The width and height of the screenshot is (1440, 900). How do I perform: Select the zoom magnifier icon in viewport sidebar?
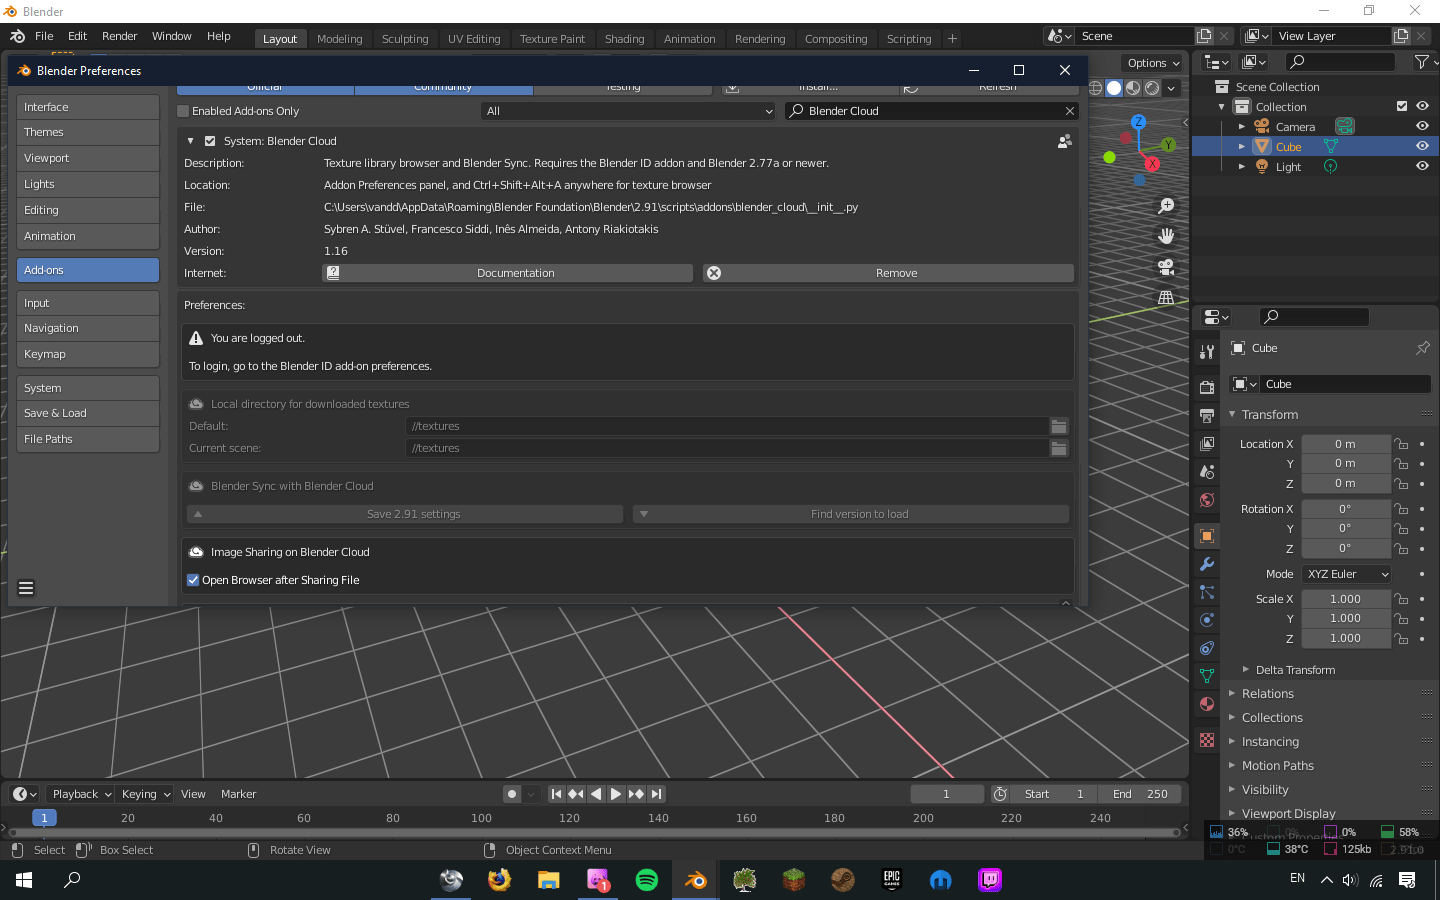(1165, 205)
